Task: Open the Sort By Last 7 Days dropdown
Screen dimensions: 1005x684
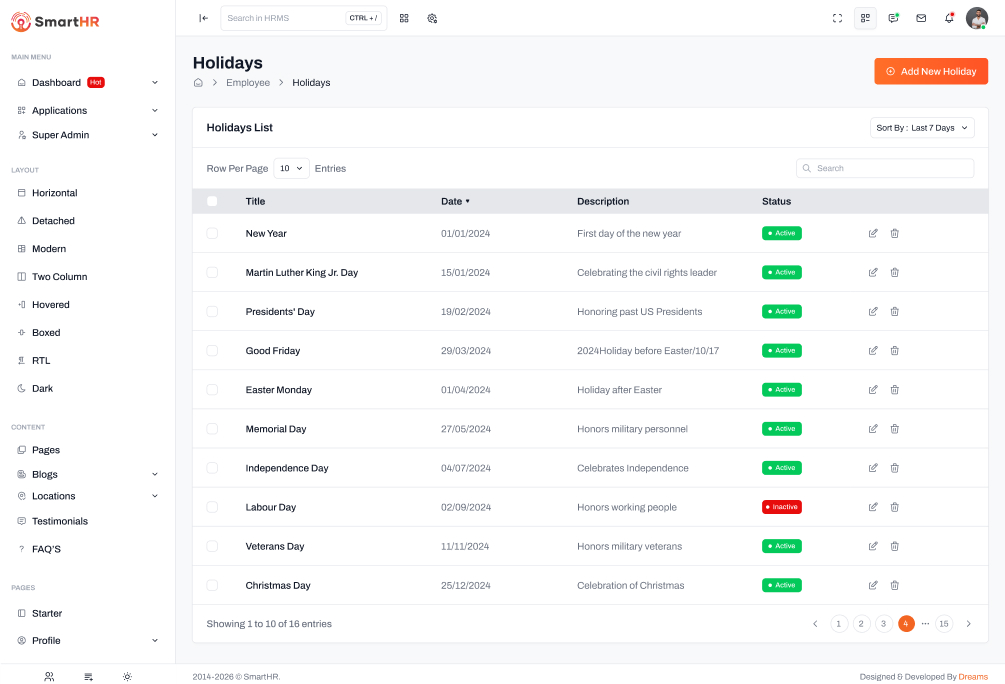Action: (921, 128)
